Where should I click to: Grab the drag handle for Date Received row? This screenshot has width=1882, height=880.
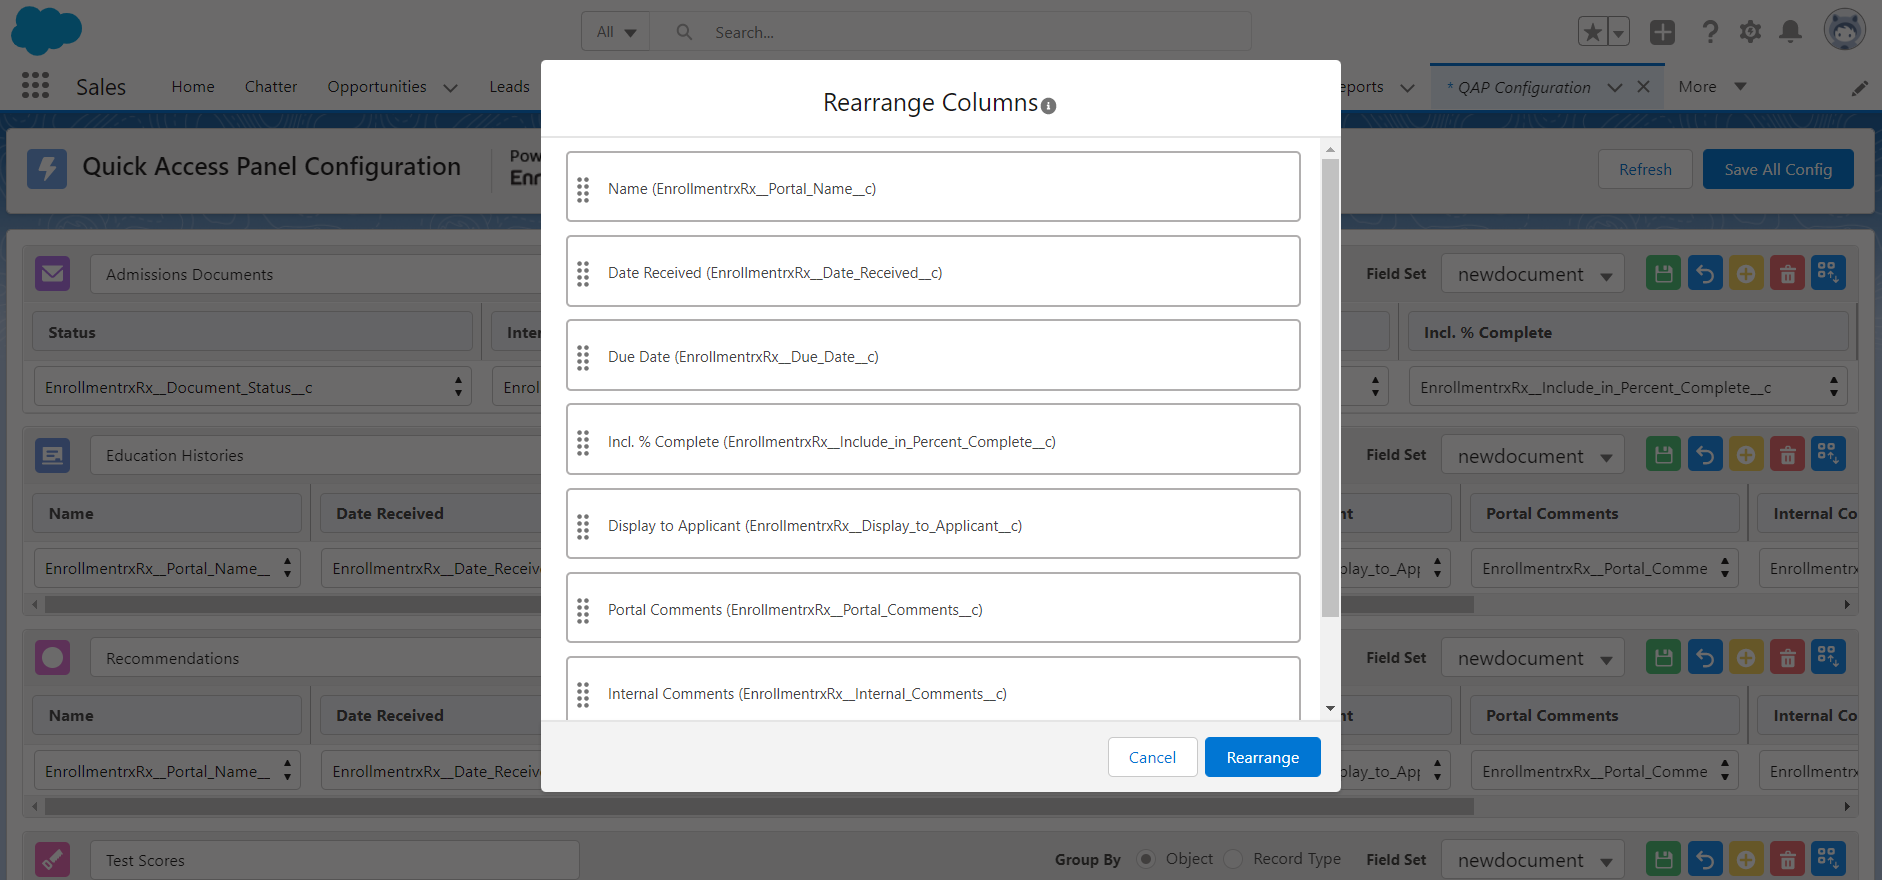tap(583, 273)
